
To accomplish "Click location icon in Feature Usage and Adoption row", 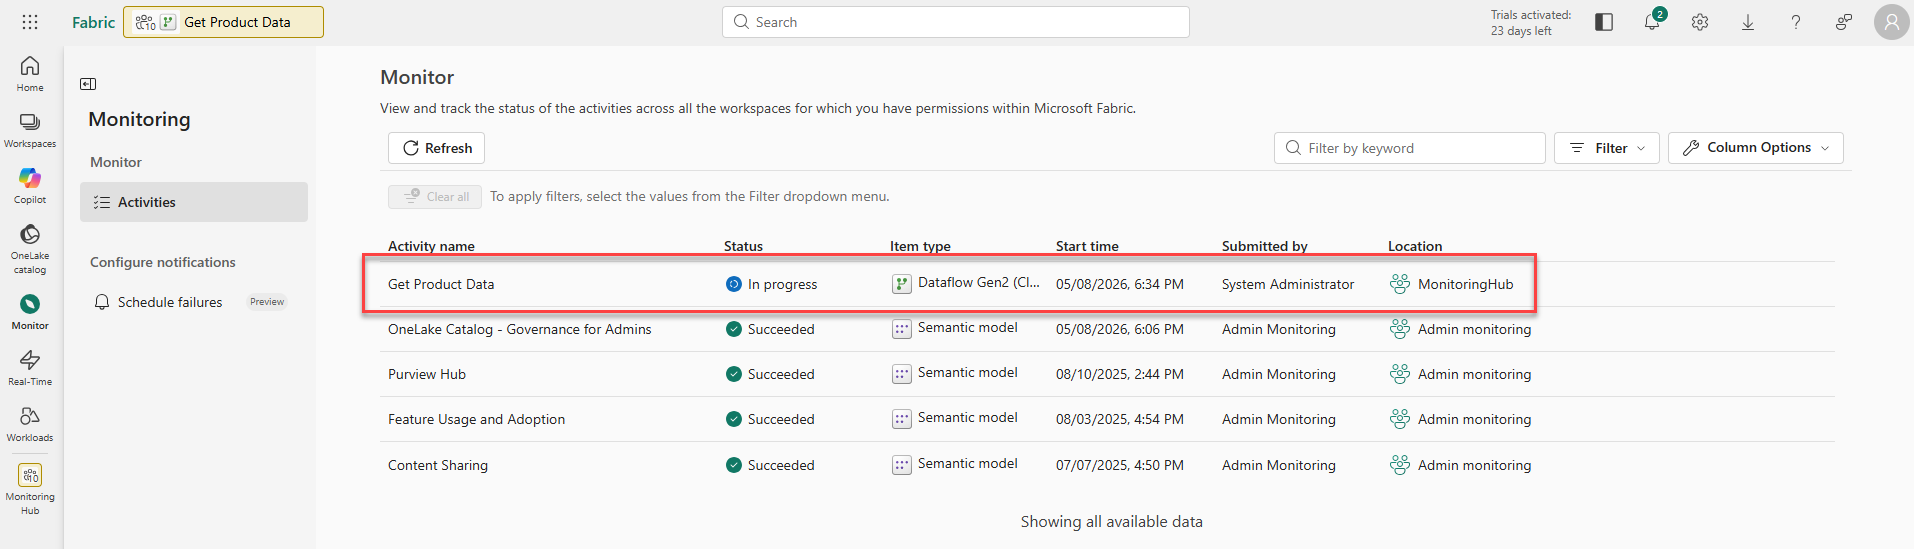I will pos(1400,419).
